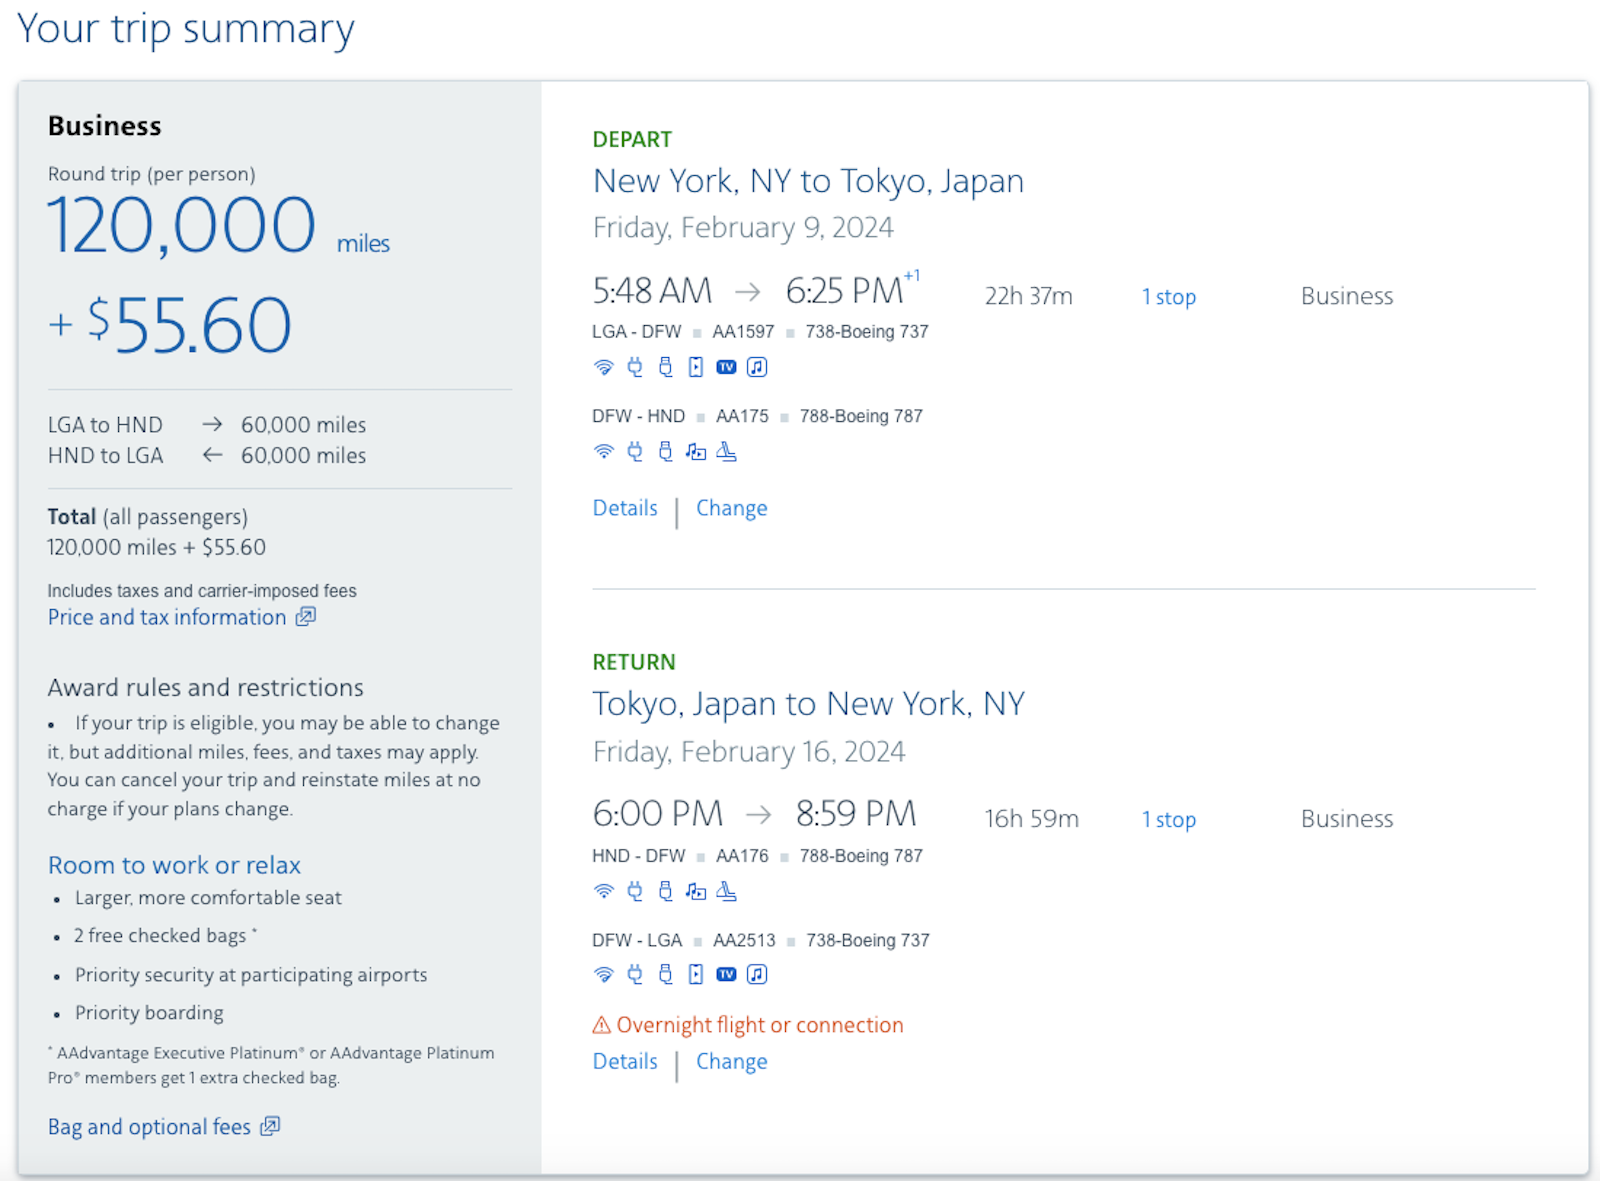Click the USB port icon for AA175
Image resolution: width=1600 pixels, height=1181 pixels.
[665, 451]
